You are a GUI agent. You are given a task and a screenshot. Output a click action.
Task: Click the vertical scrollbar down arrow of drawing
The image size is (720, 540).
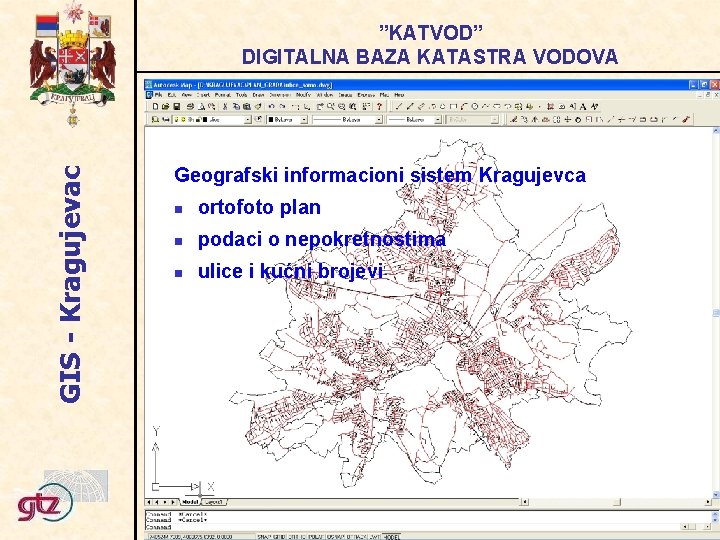pyautogui.click(x=716, y=494)
